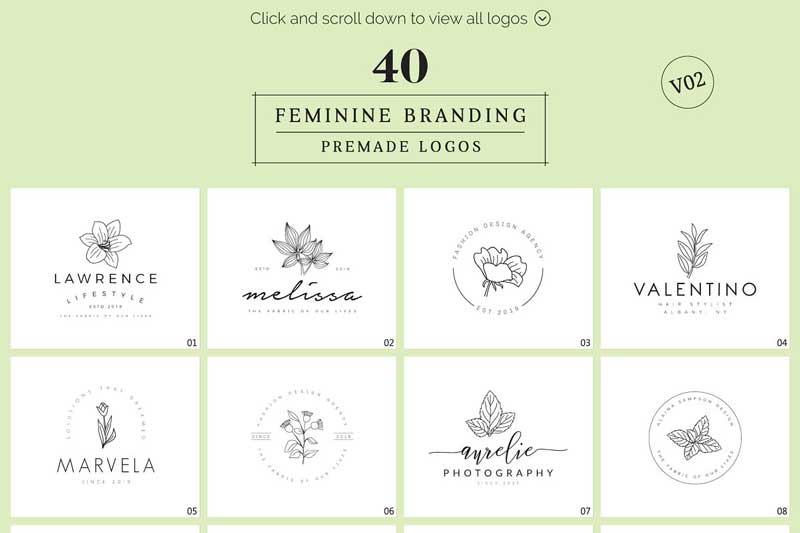Click the down chevron circle icon

(x=543, y=18)
